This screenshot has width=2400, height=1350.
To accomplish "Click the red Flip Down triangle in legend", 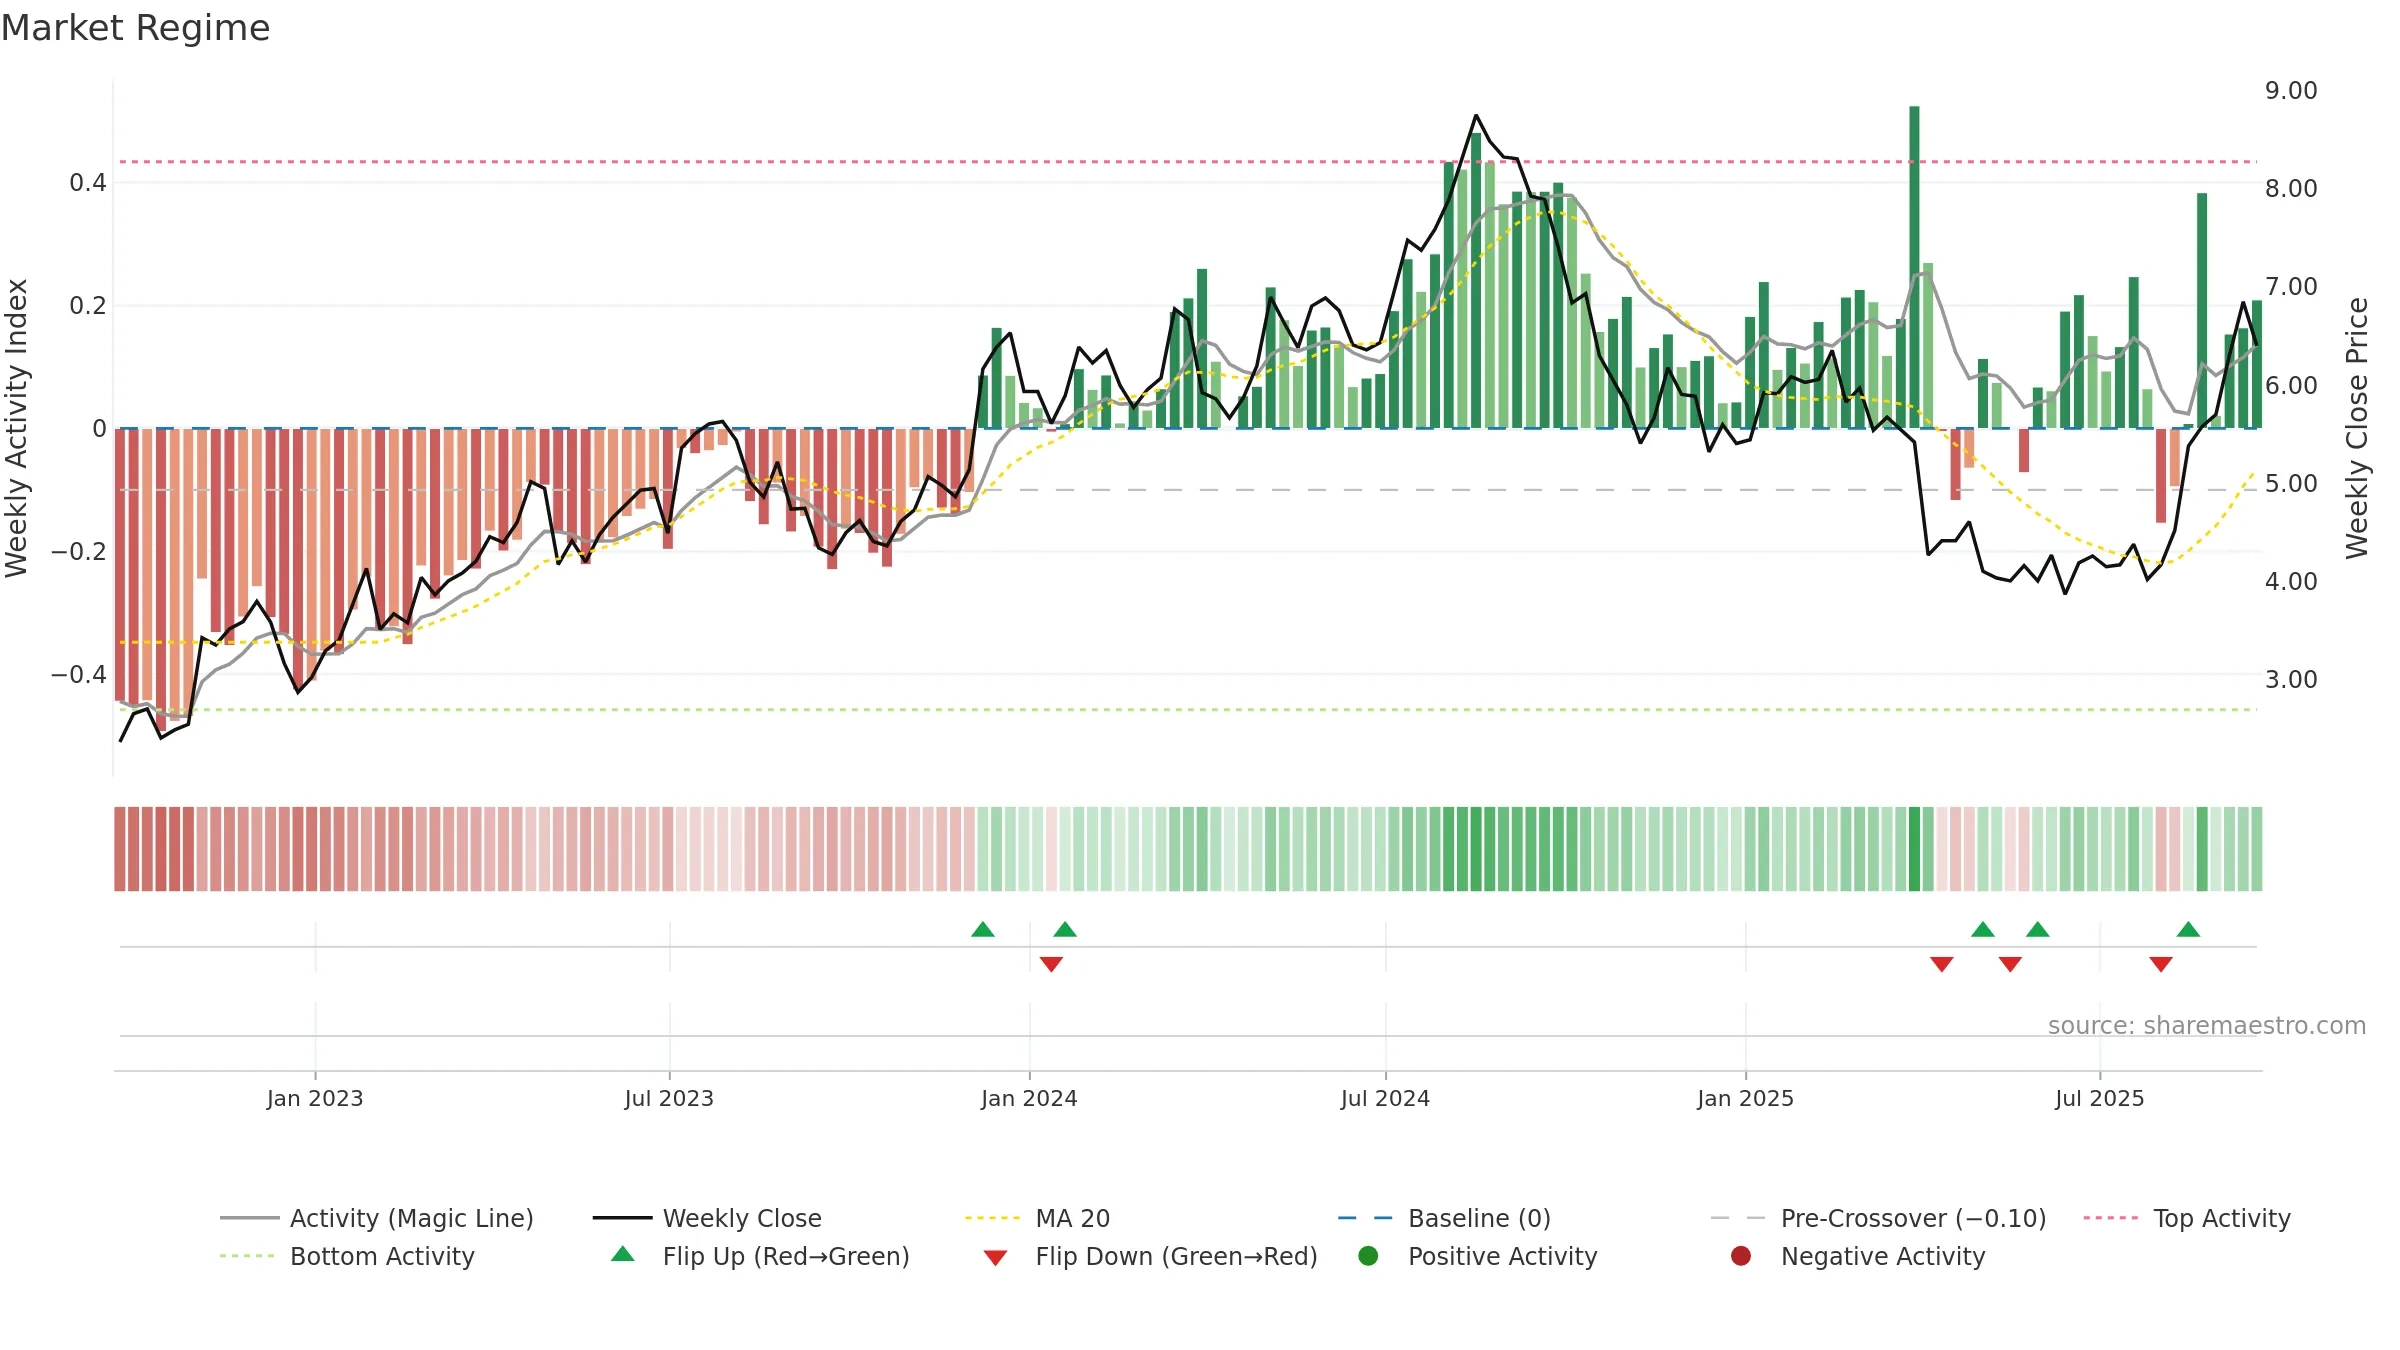I will (995, 1258).
